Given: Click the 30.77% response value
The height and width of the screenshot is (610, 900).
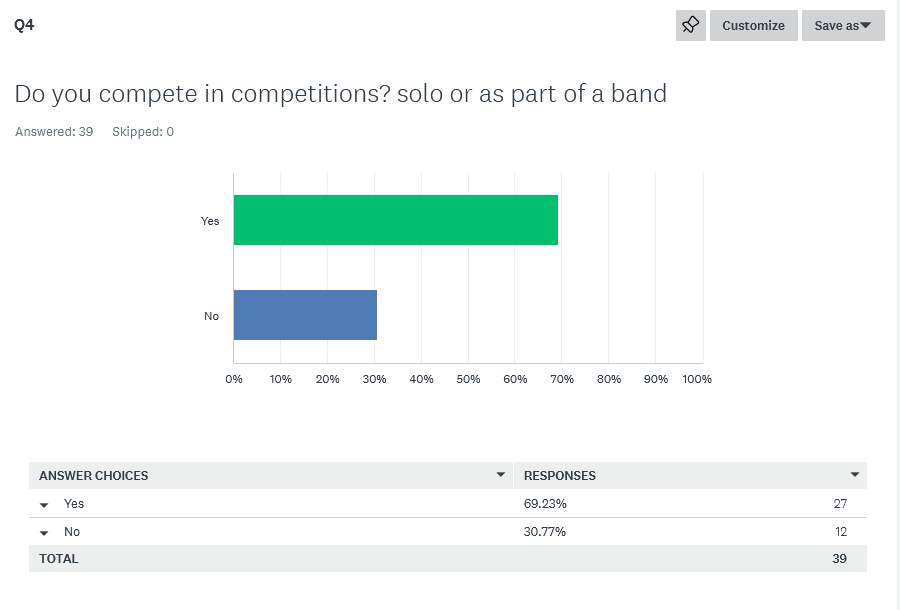Looking at the screenshot, I should [x=545, y=532].
